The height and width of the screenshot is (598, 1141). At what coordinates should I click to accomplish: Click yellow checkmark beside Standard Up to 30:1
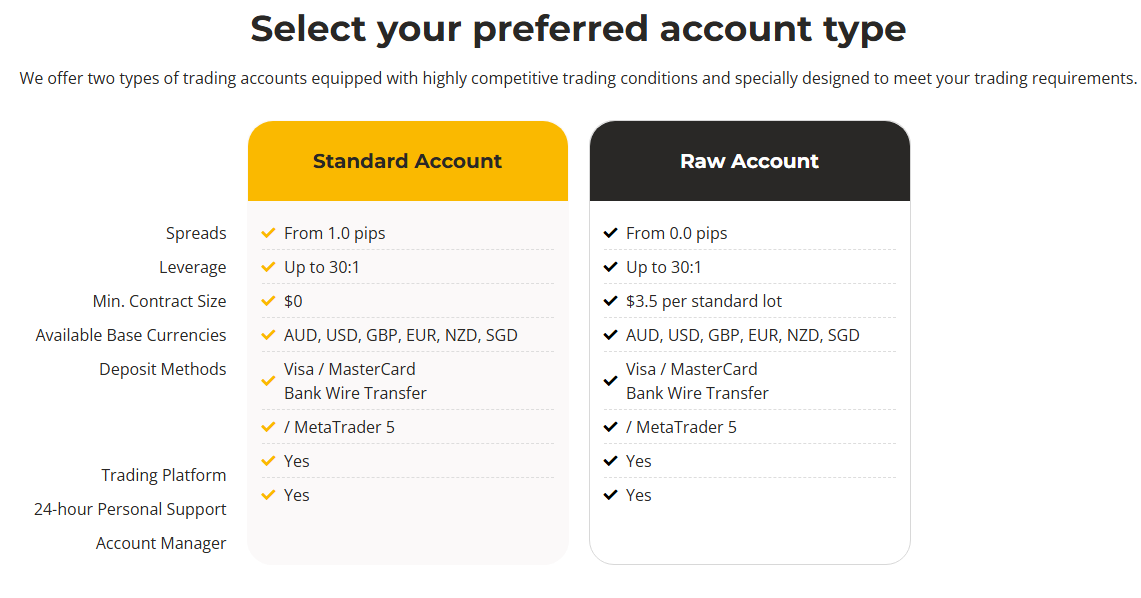click(269, 267)
